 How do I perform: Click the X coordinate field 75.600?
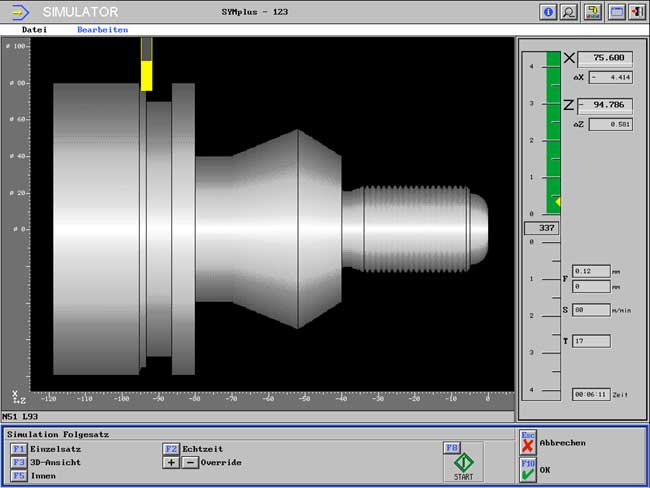tap(606, 58)
